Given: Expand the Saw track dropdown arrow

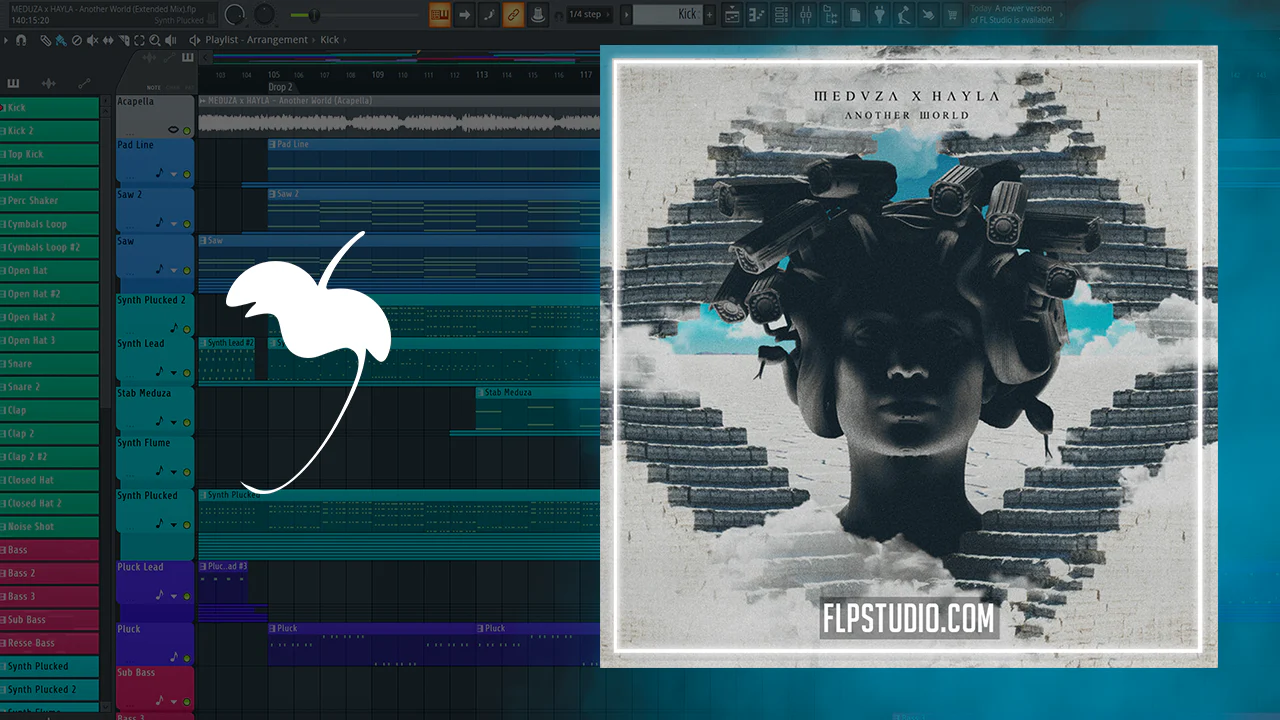Looking at the screenshot, I should (x=174, y=270).
